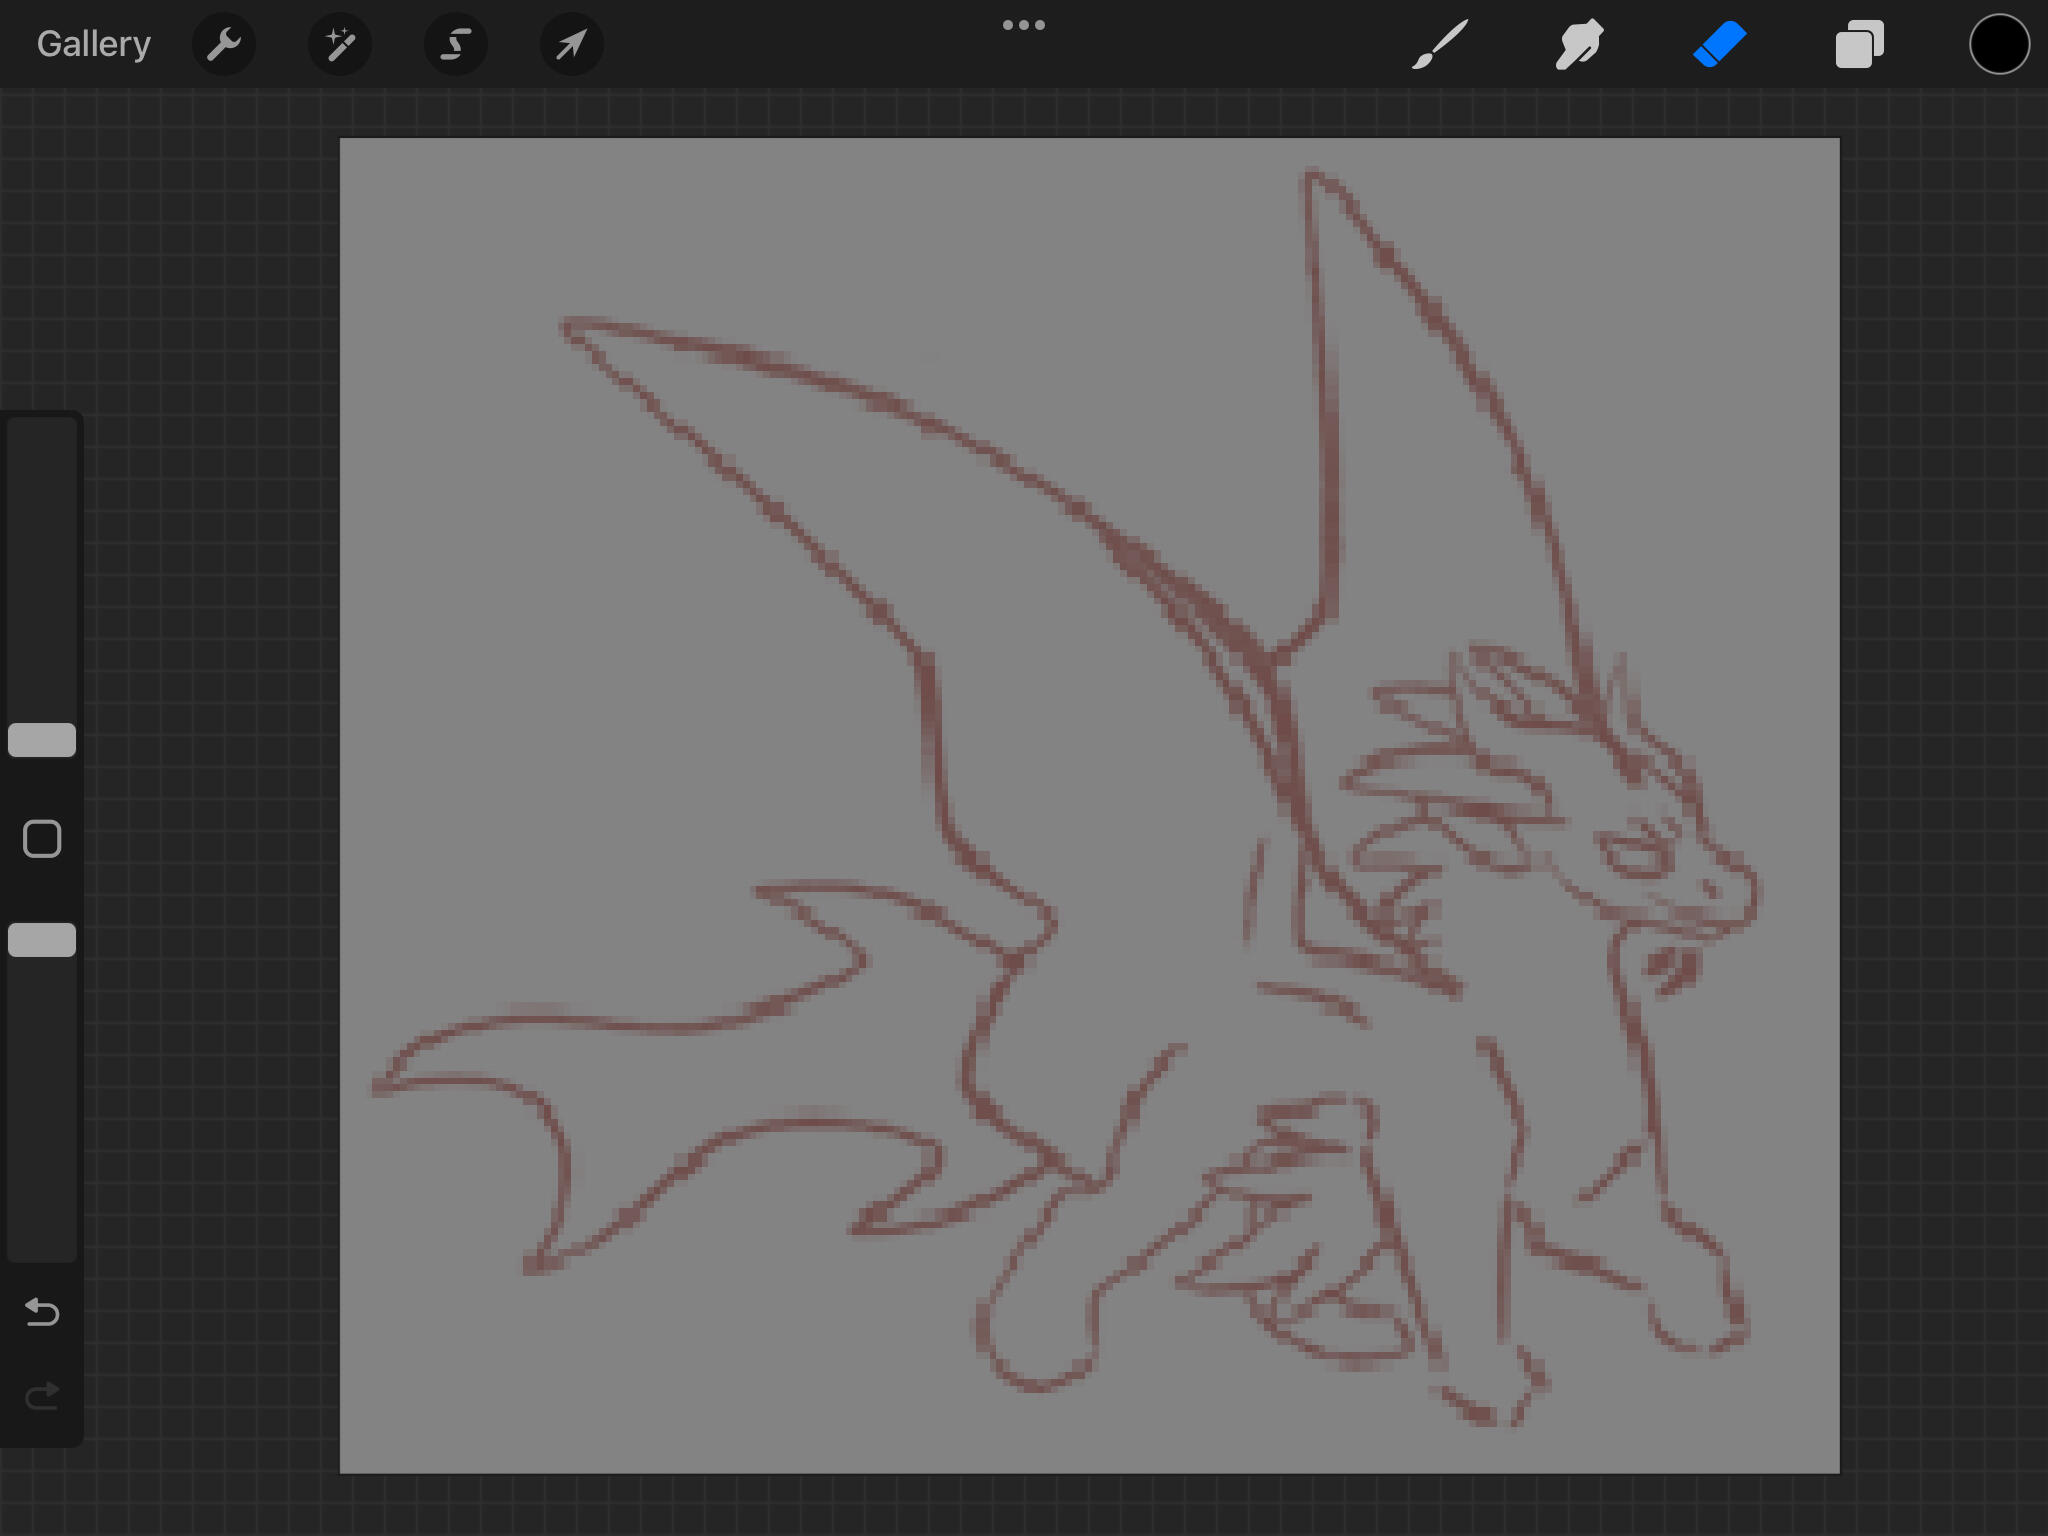This screenshot has width=2048, height=1536.
Task: Select the Paint brush tool
Action: [1440, 44]
